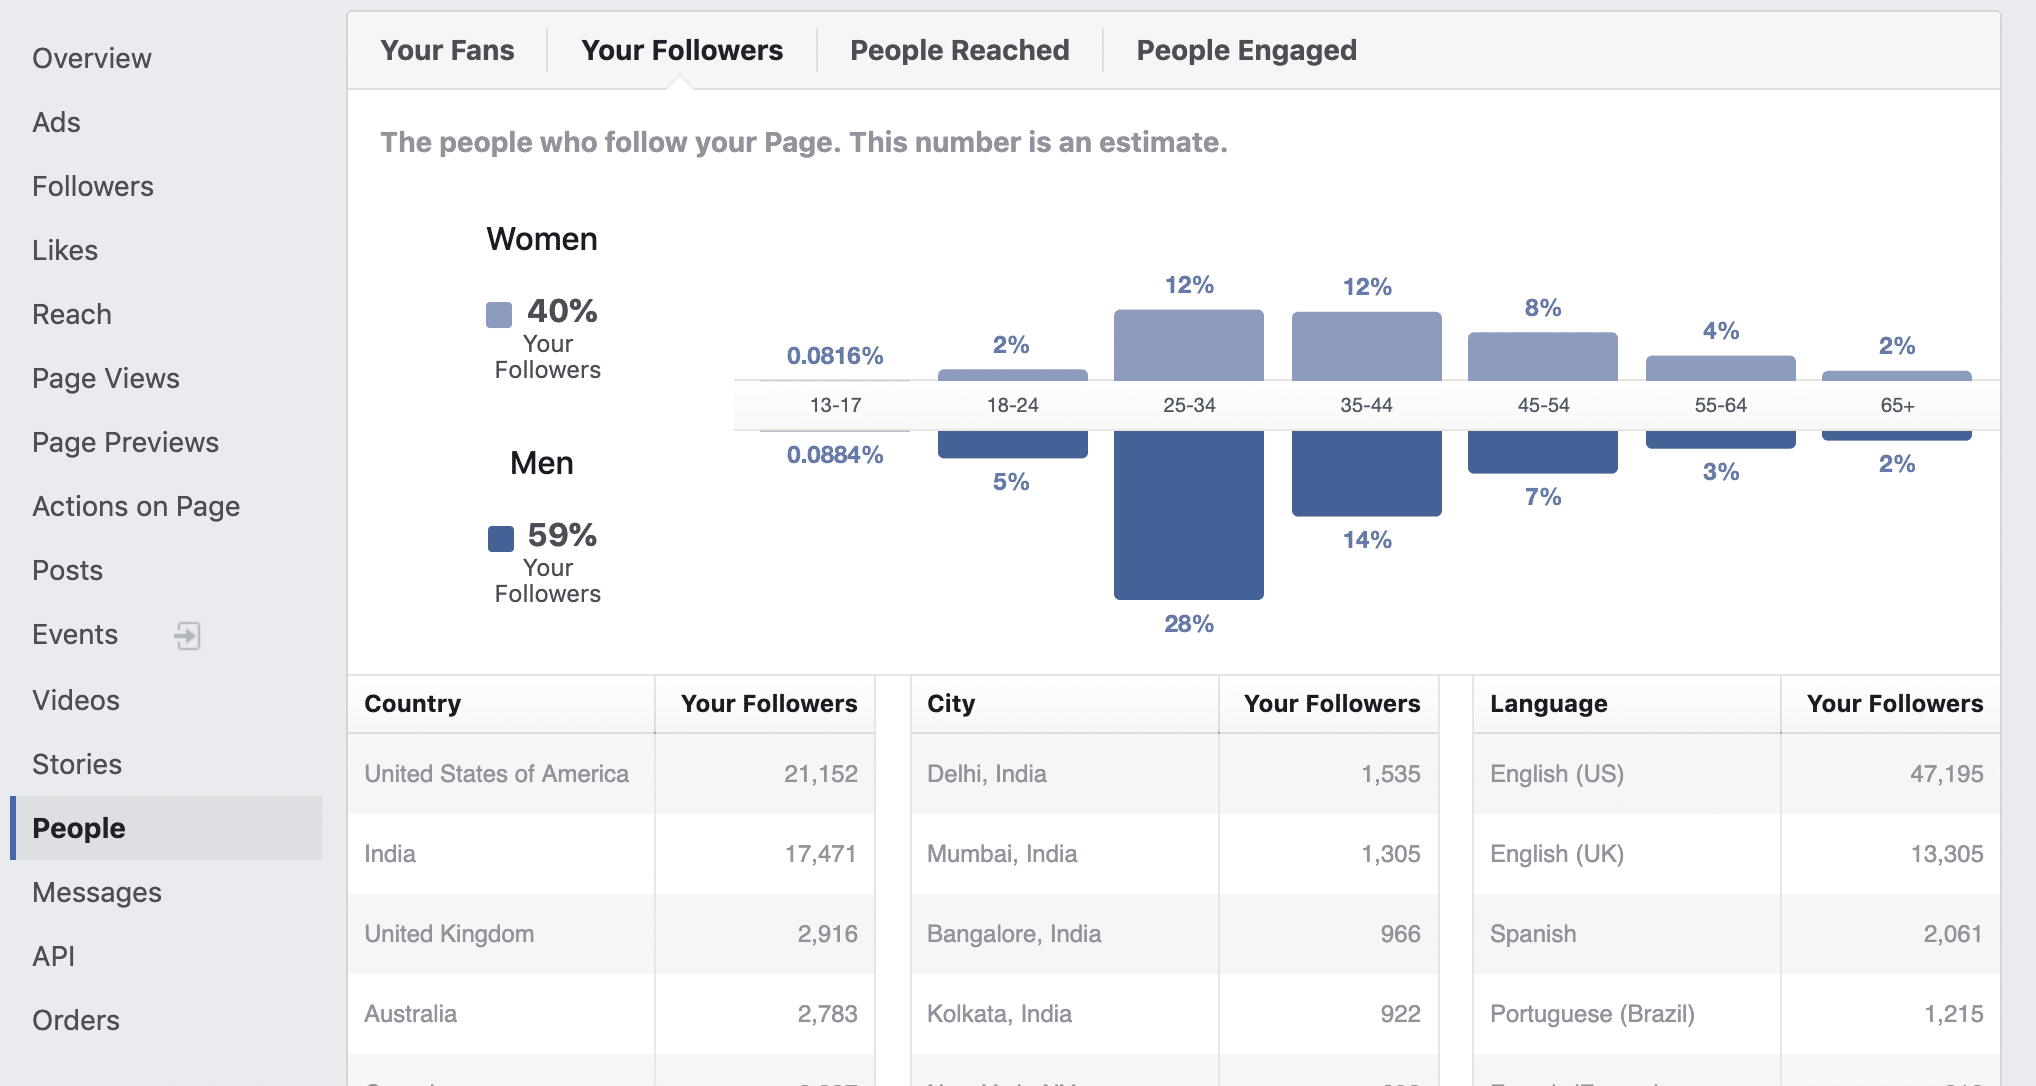Screen dimensions: 2036x1086
Task: Select Stories in the left navigation
Action: tap(77, 765)
